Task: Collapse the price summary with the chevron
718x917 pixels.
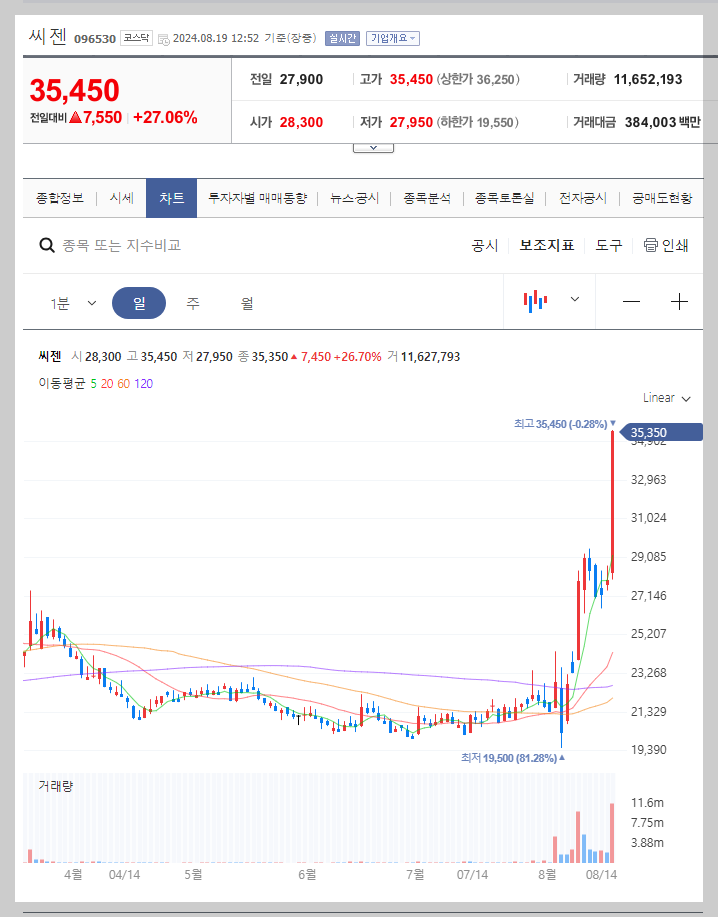Action: coord(373,146)
